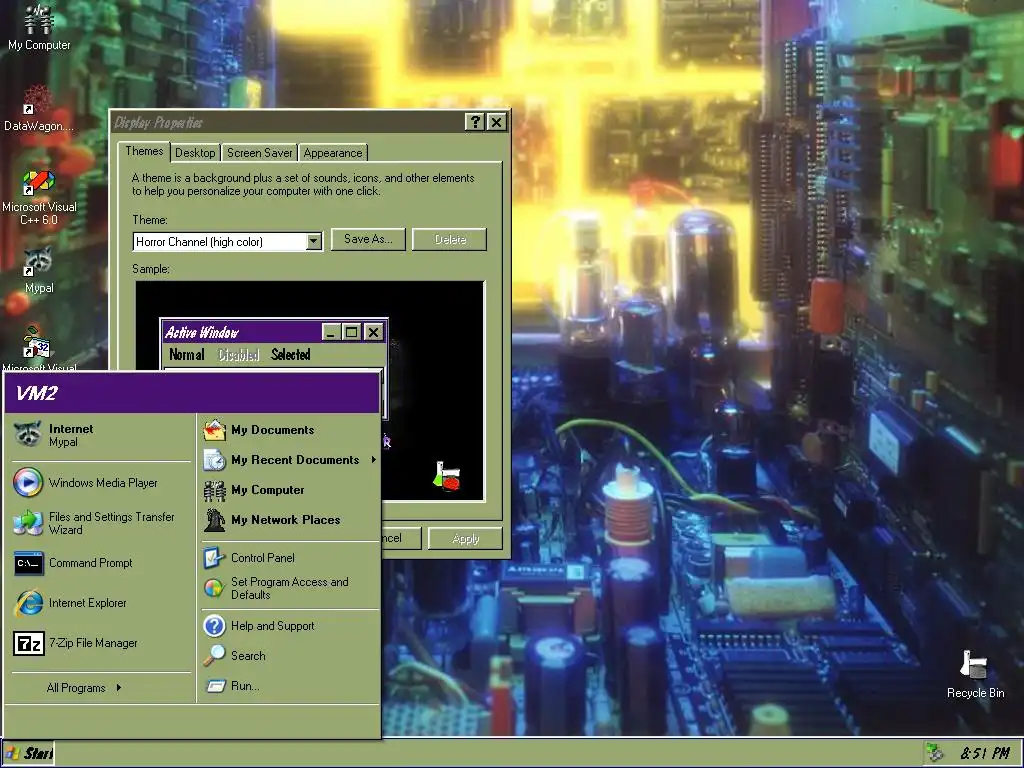
Task: Click Normal in the sample window menu
Action: click(187, 355)
